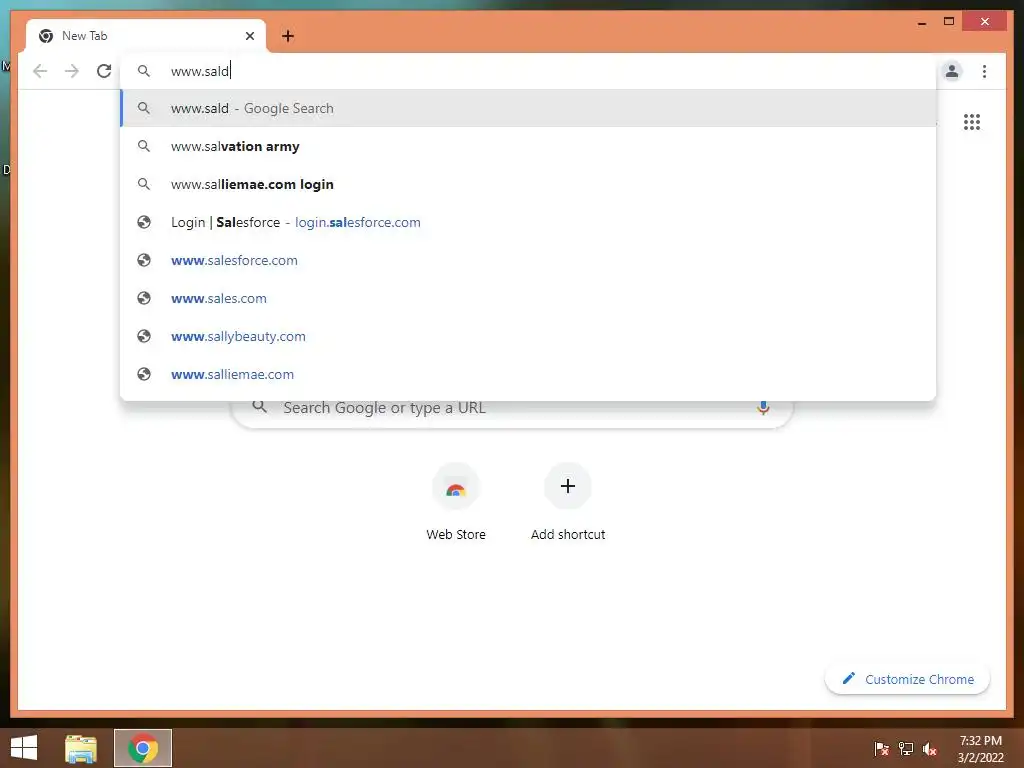Pick www.salesforce.com suggestion
Viewport: 1024px width, 768px height.
(528, 260)
